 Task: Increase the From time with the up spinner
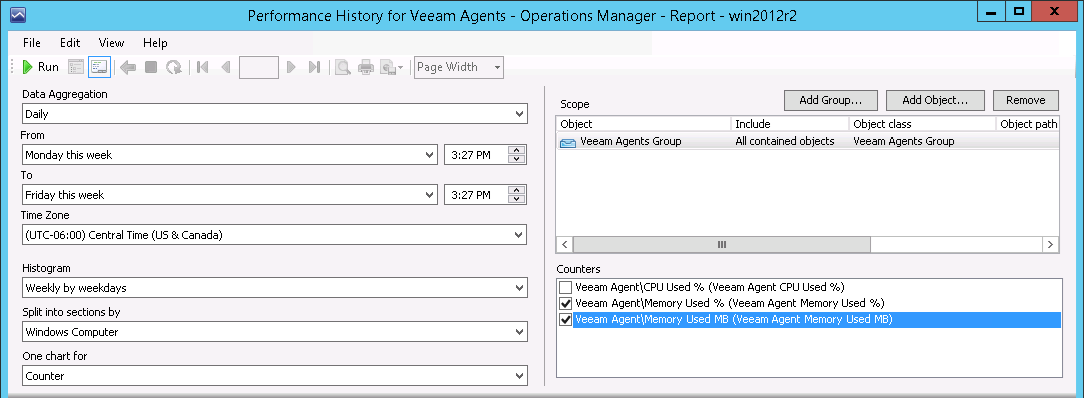pyautogui.click(x=516, y=150)
